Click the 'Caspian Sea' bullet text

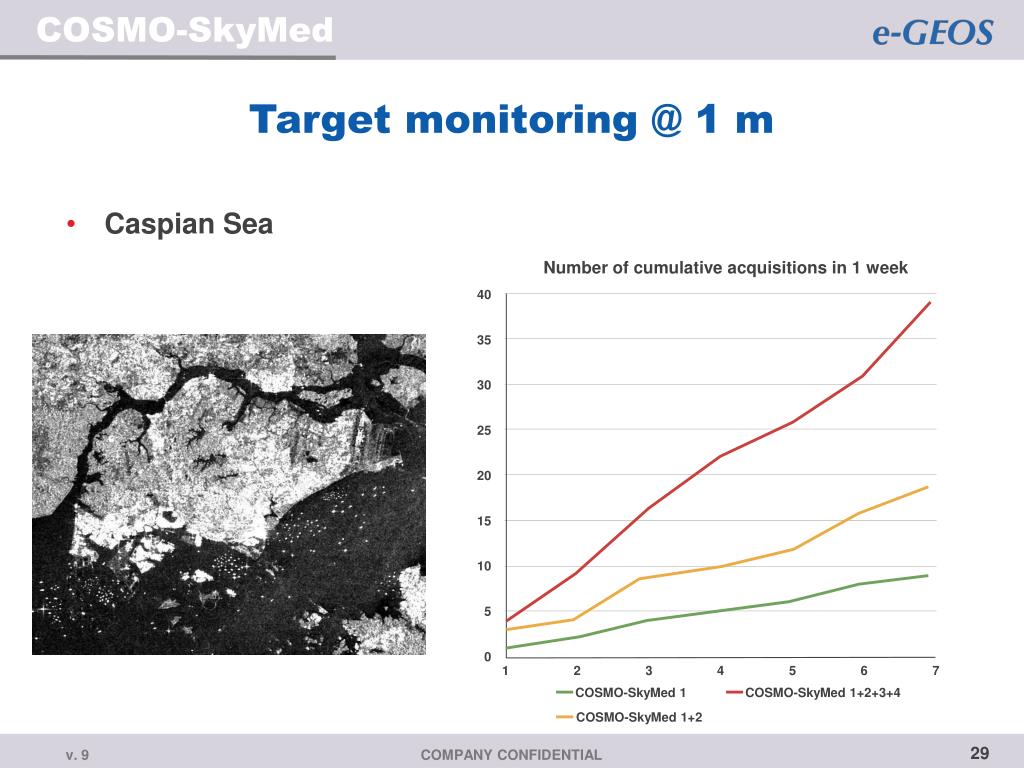coord(189,224)
